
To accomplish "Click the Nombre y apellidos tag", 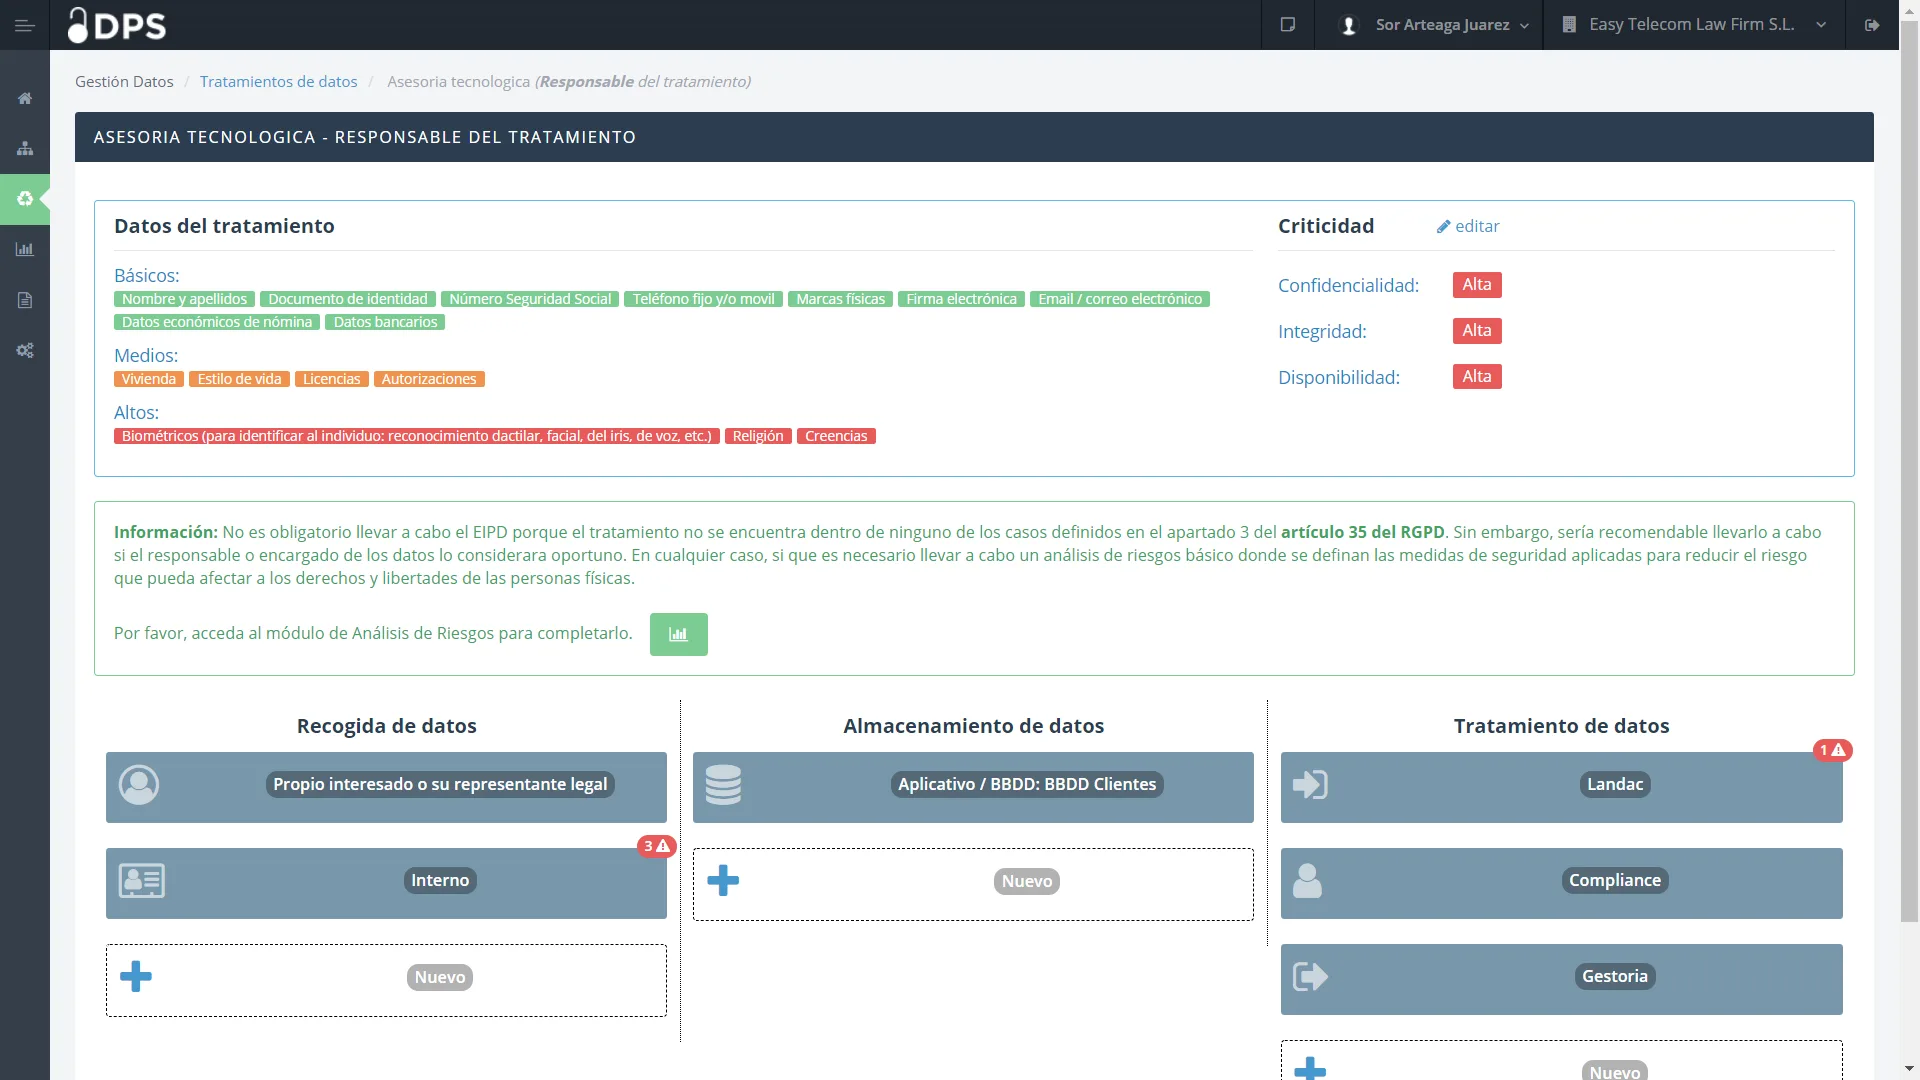I will 184,299.
